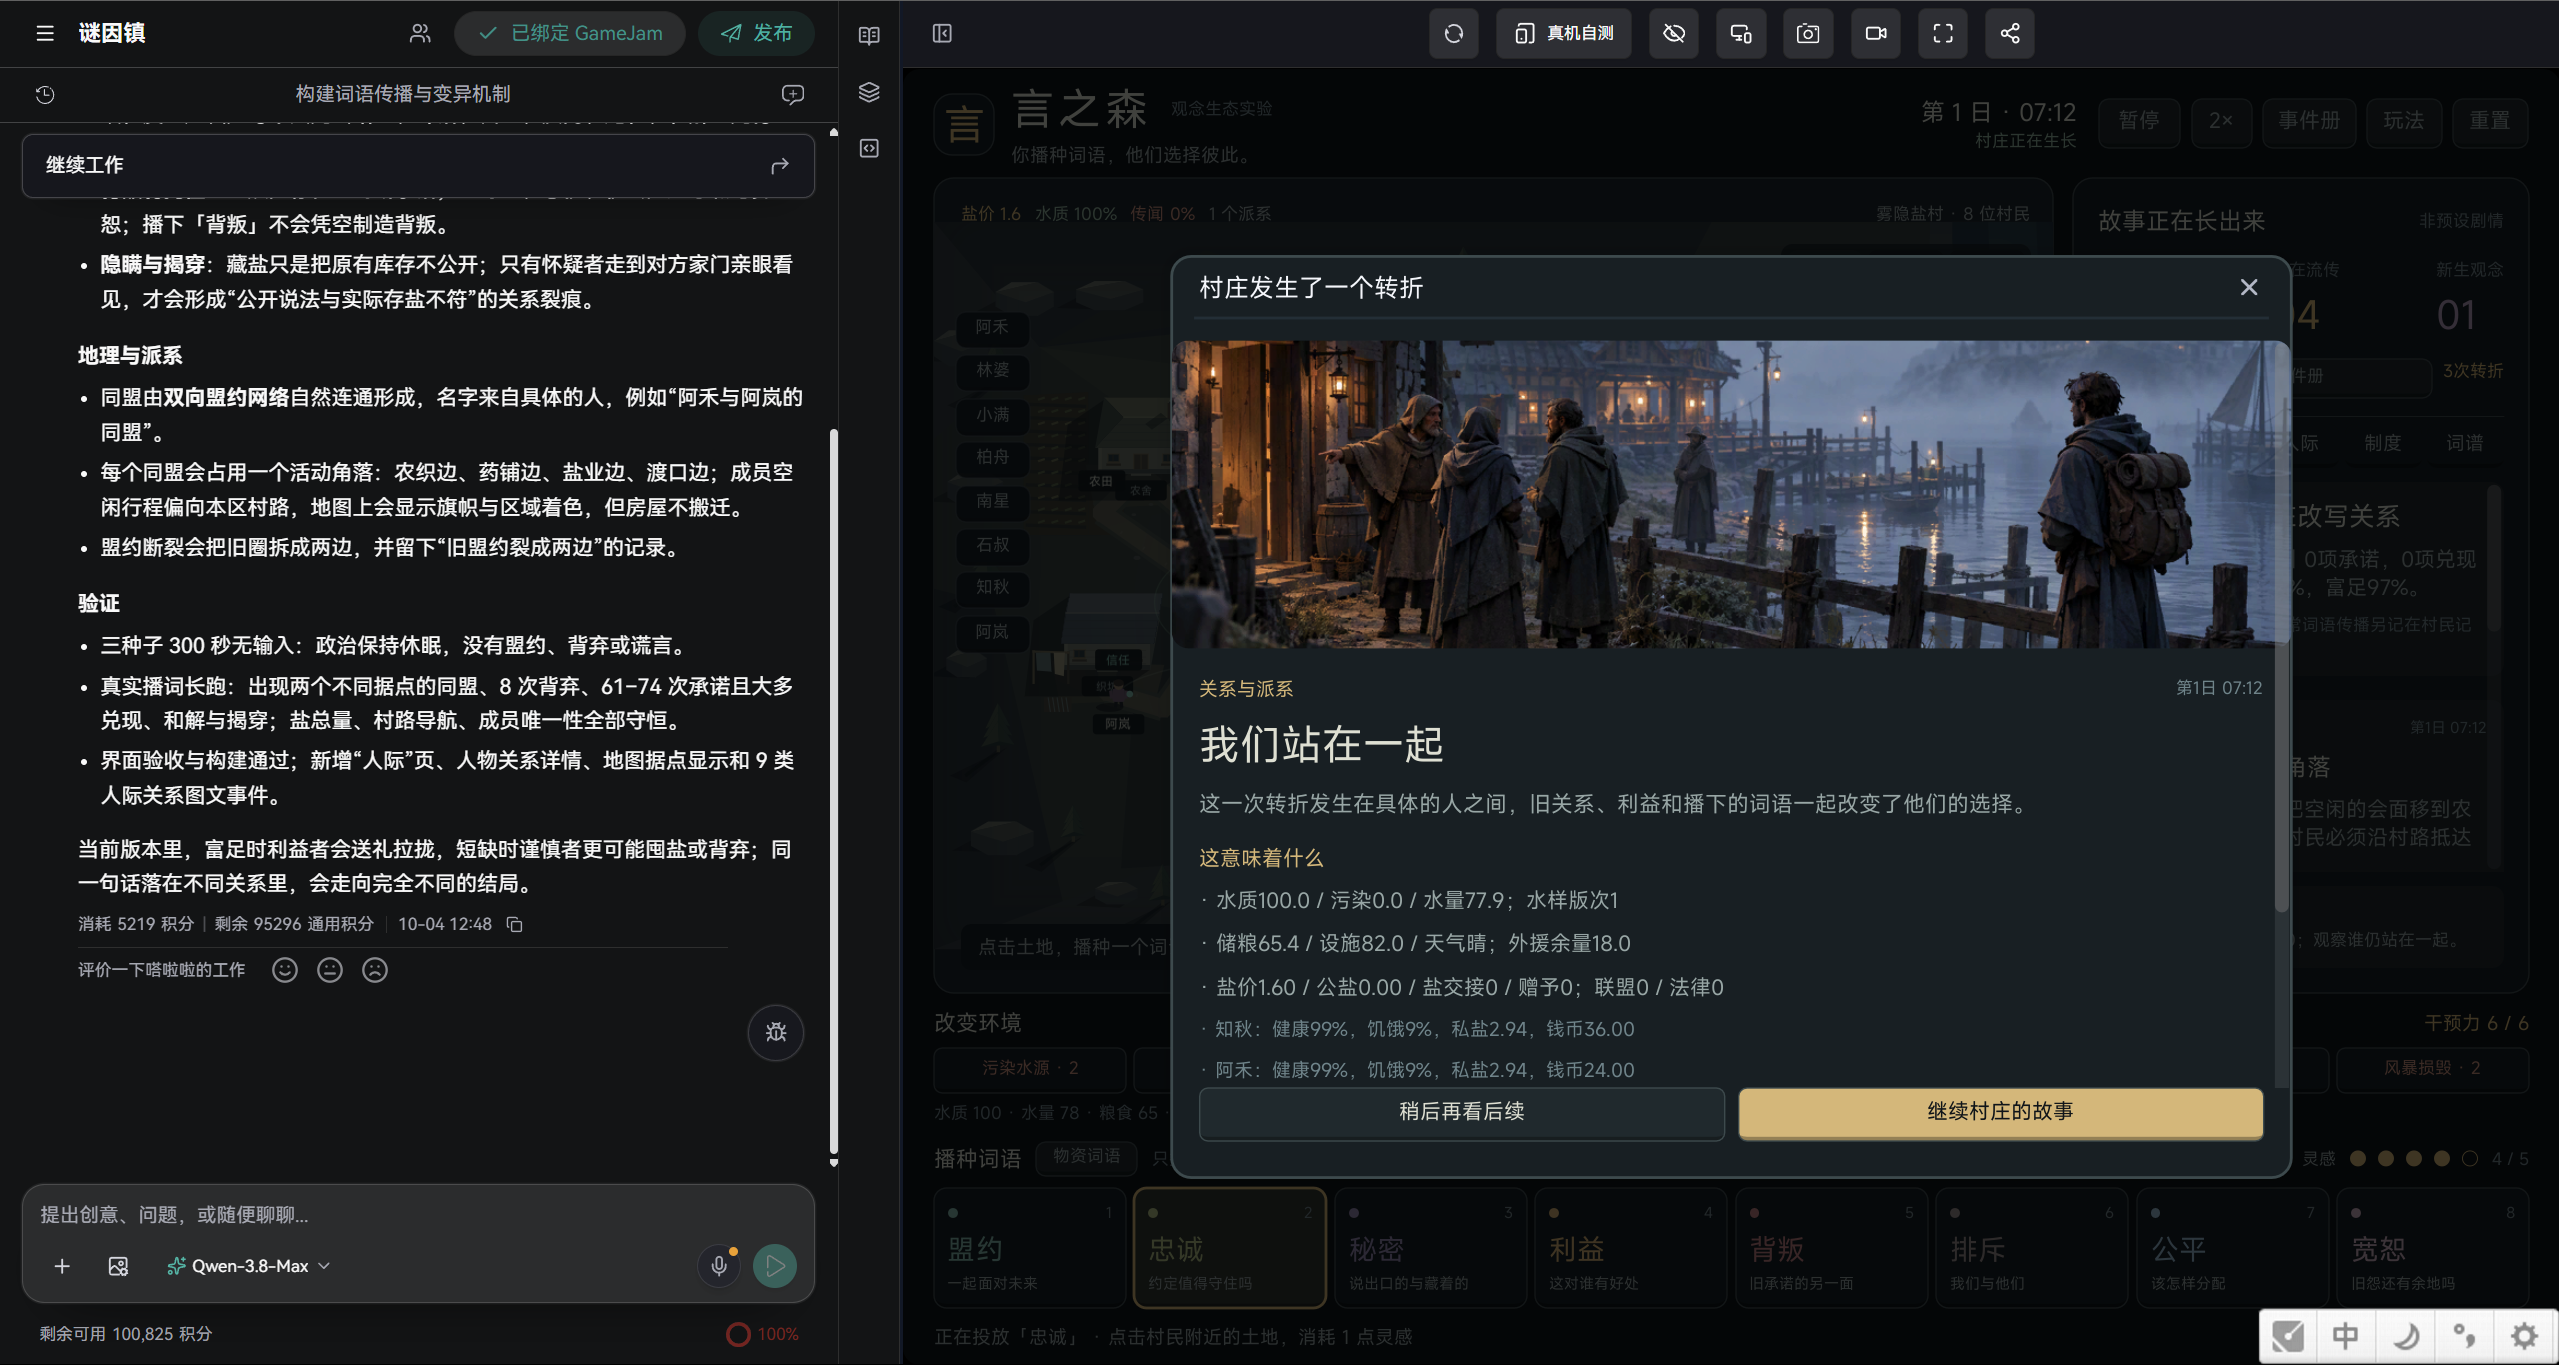
Task: Take a screenshot with camera icon
Action: [1808, 33]
